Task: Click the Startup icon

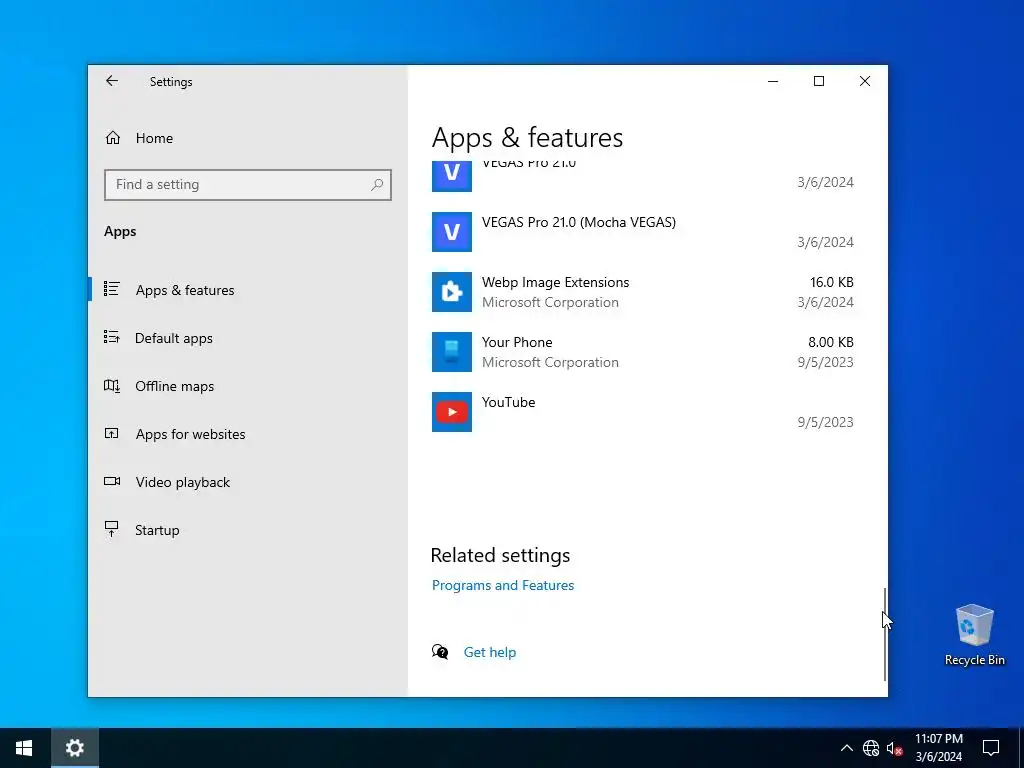Action: pyautogui.click(x=112, y=528)
